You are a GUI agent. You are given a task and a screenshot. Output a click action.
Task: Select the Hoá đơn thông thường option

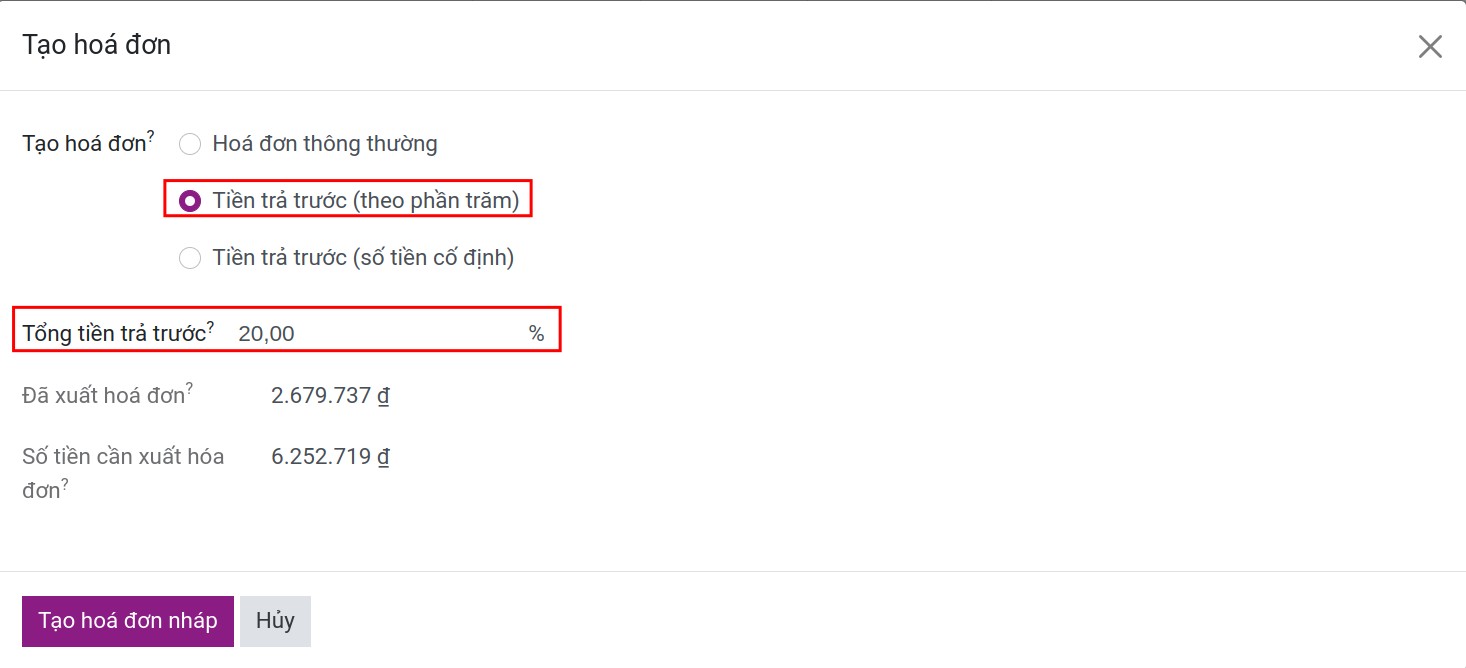tap(190, 144)
